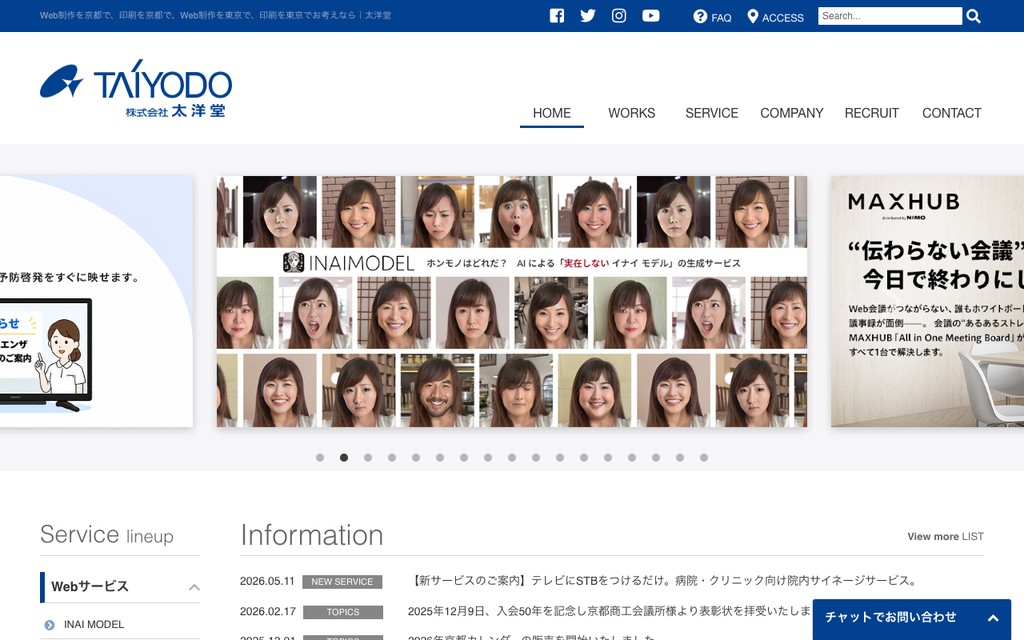1024x640 pixels.
Task: Select the fourth carousel dot
Action: coord(392,458)
